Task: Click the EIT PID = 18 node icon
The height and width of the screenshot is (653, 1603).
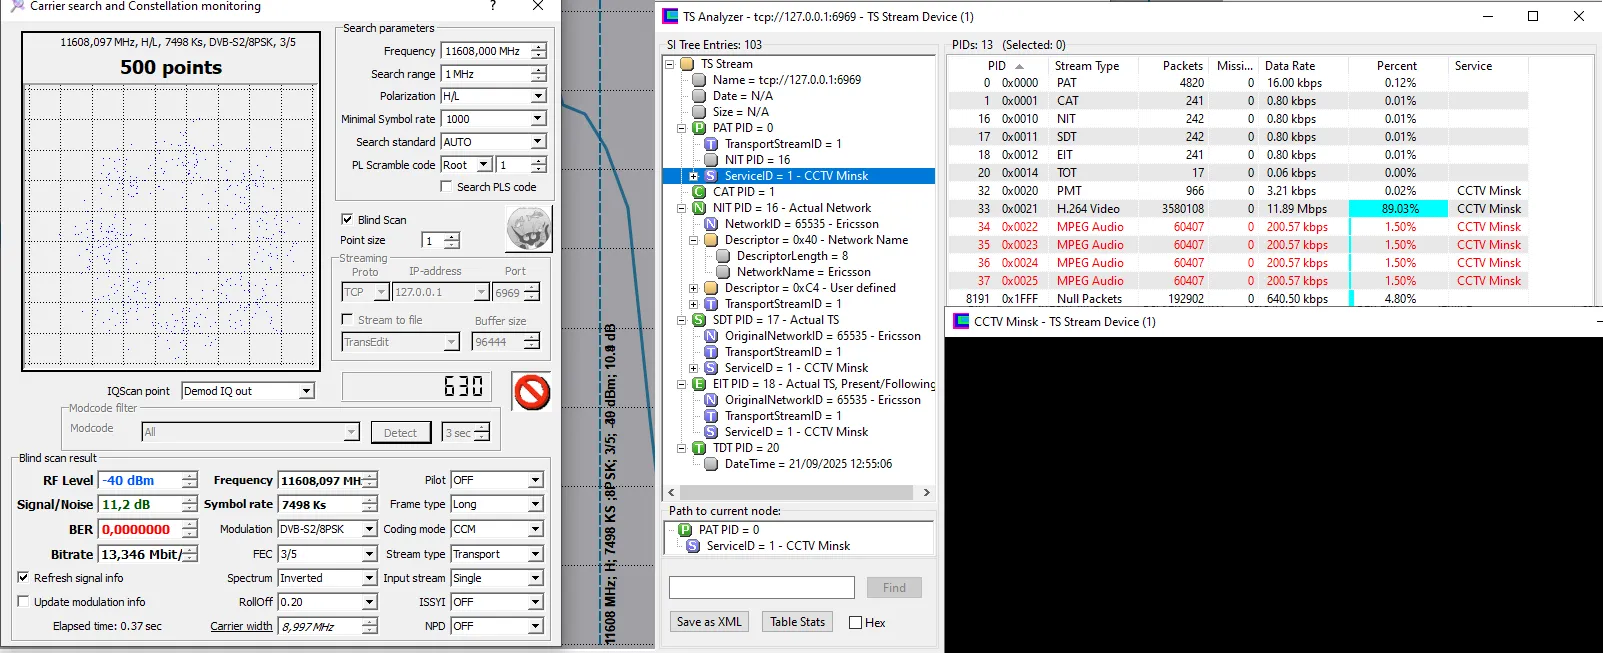Action: coord(699,384)
